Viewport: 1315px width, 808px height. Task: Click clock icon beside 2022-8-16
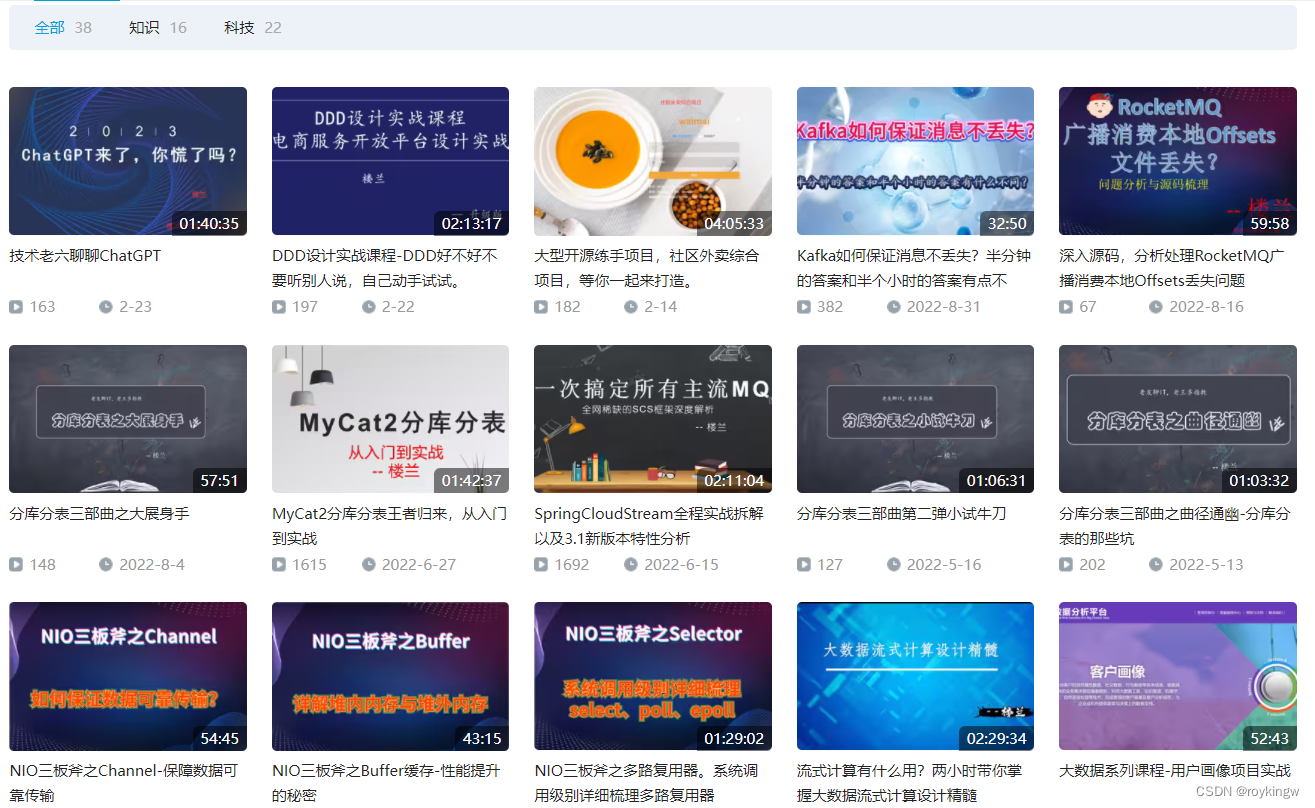point(1156,307)
